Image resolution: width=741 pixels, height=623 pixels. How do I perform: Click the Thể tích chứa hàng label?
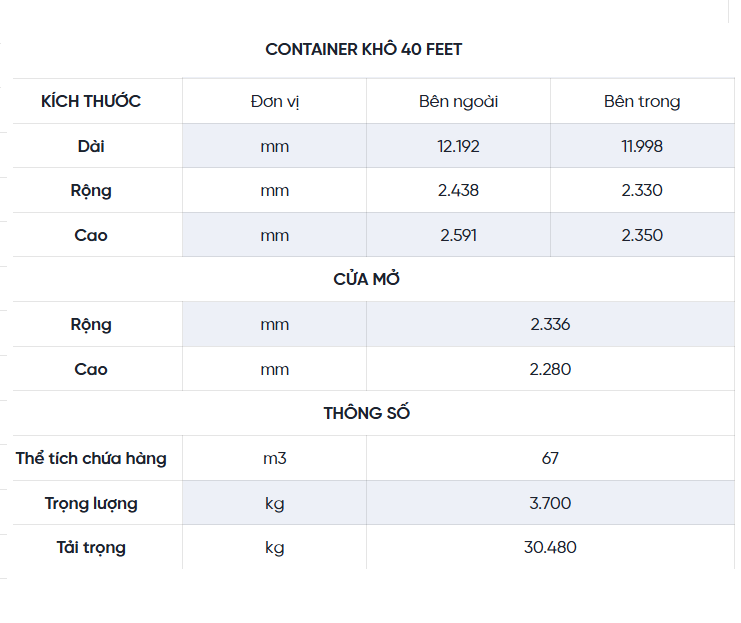(91, 458)
